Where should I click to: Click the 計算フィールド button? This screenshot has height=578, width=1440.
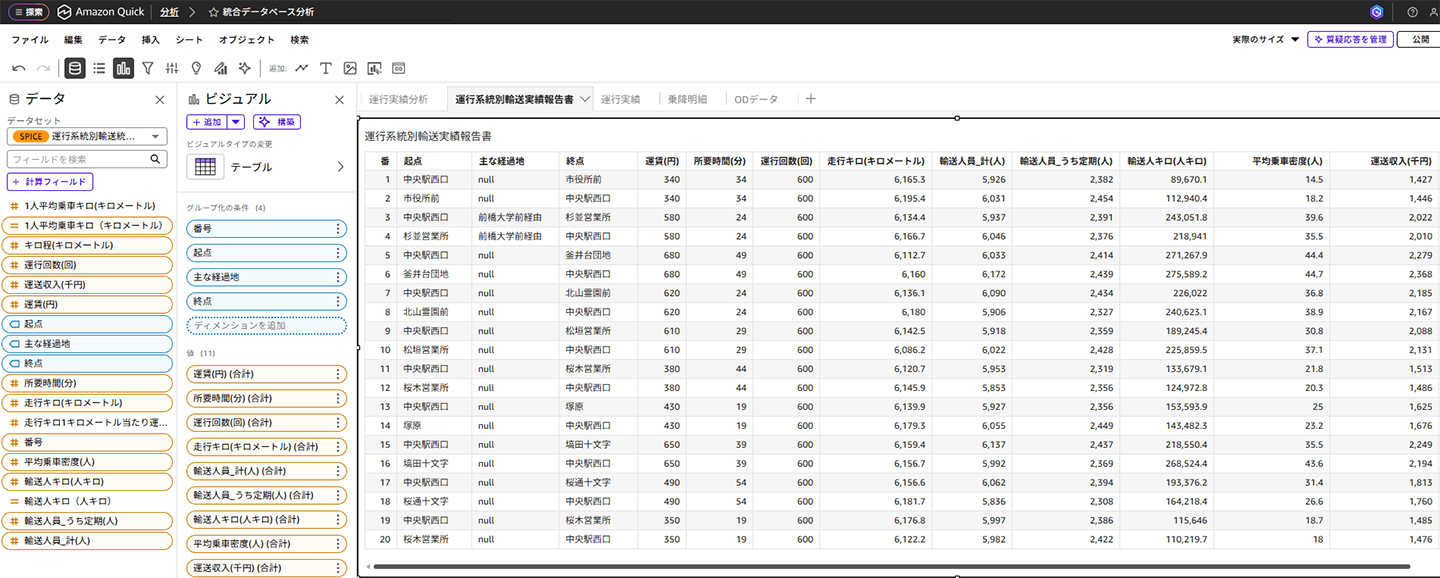pyautogui.click(x=51, y=181)
